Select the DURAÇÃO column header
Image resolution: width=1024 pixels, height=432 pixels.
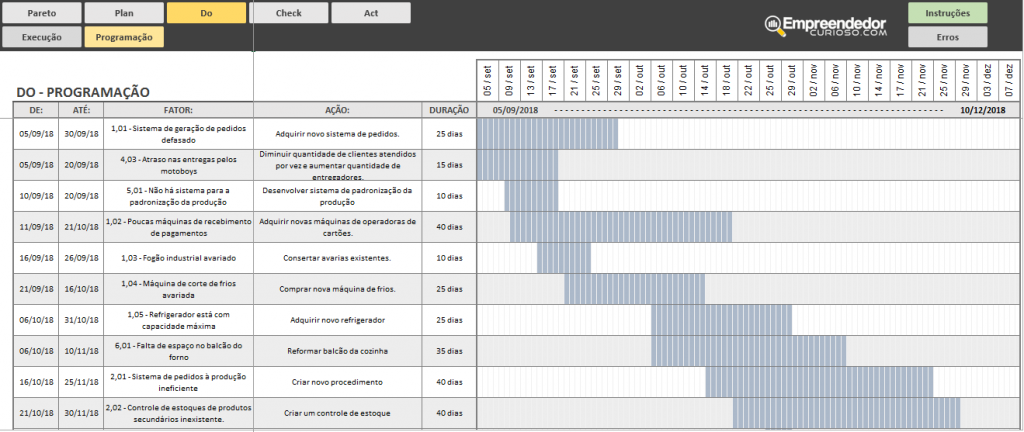click(x=449, y=110)
